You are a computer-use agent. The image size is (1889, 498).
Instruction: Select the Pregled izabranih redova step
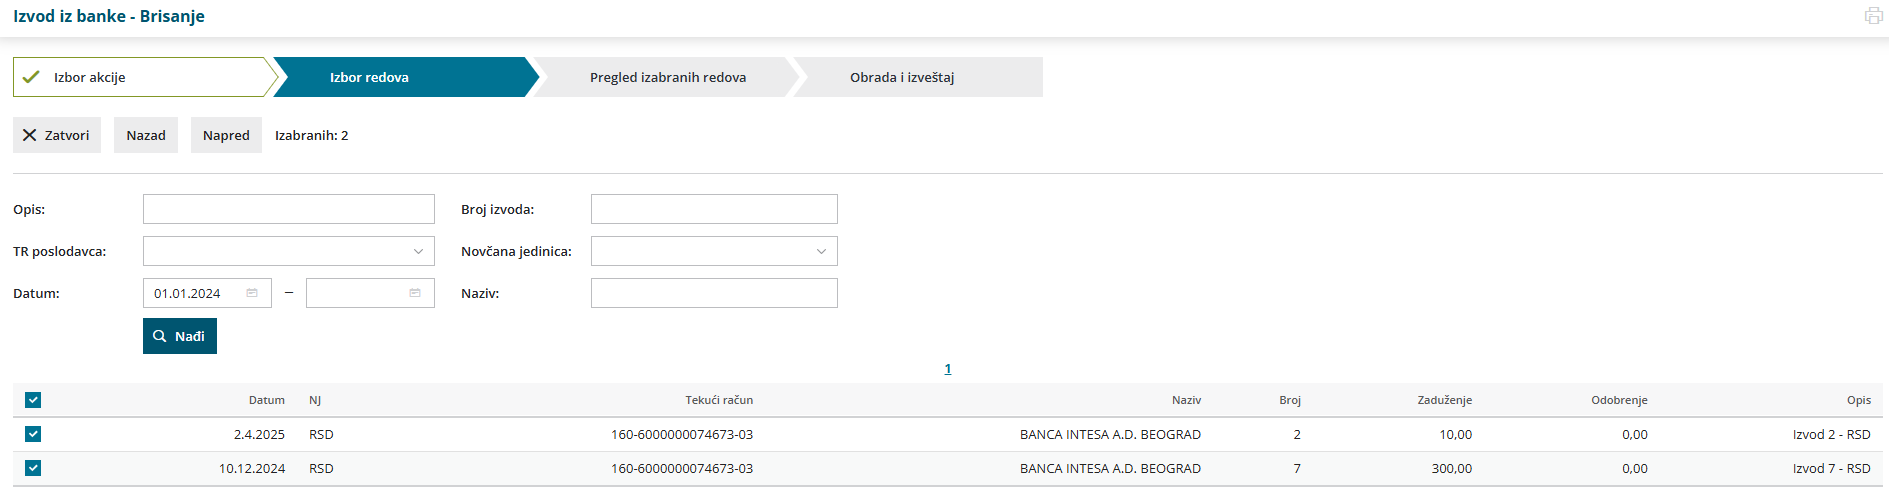point(667,77)
